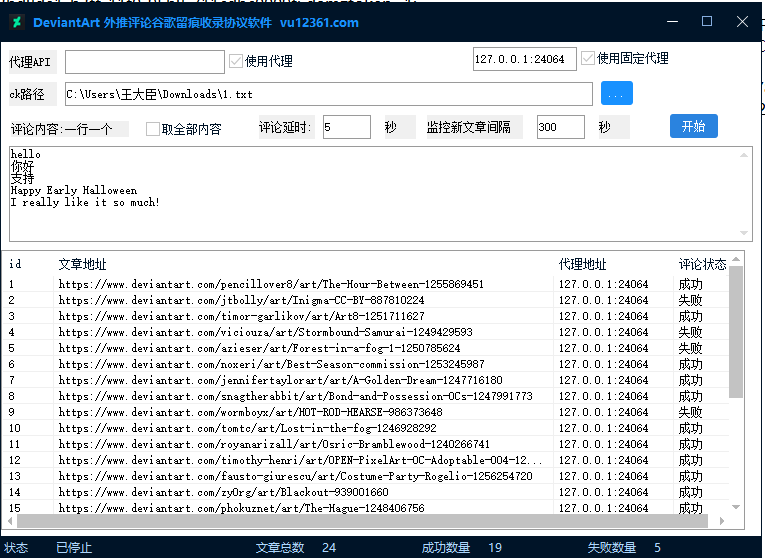The height and width of the screenshot is (558, 765).
Task: Minimize the DeviantArt tool window
Action: pyautogui.click(x=672, y=21)
